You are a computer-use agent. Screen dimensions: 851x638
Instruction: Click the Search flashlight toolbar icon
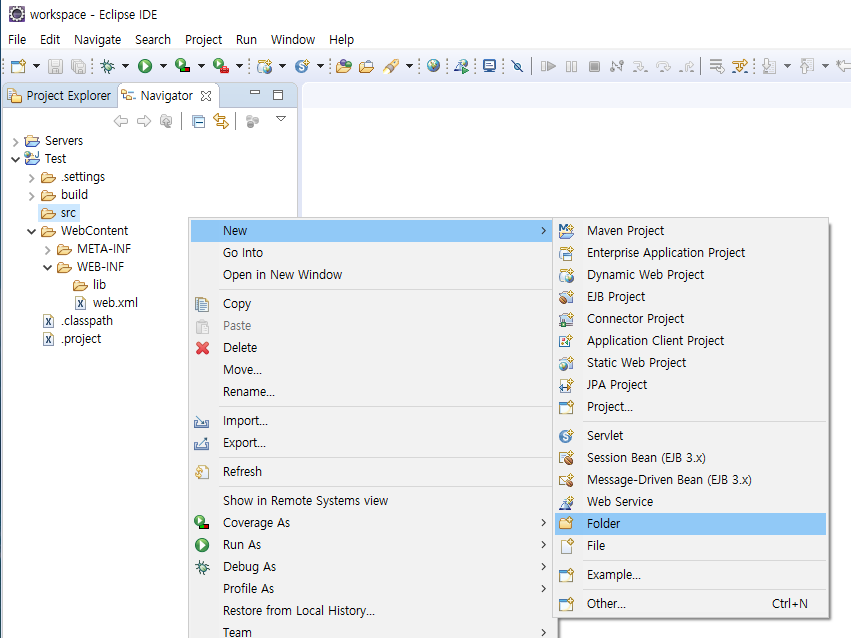(x=391, y=66)
